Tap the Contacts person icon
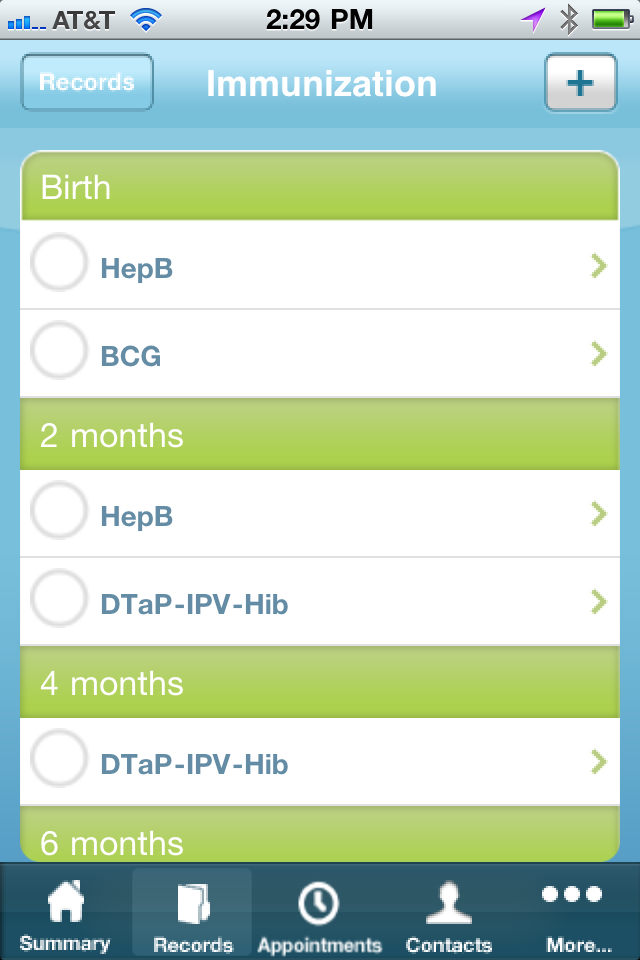 [x=448, y=903]
